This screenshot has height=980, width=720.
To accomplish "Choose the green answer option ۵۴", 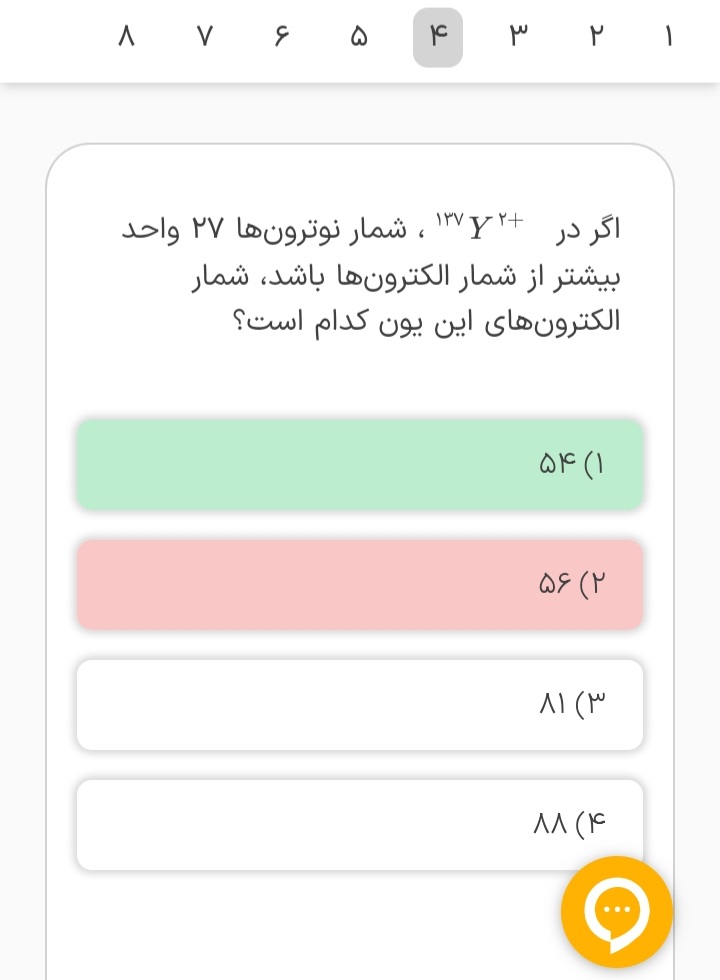I will pyautogui.click(x=360, y=464).
